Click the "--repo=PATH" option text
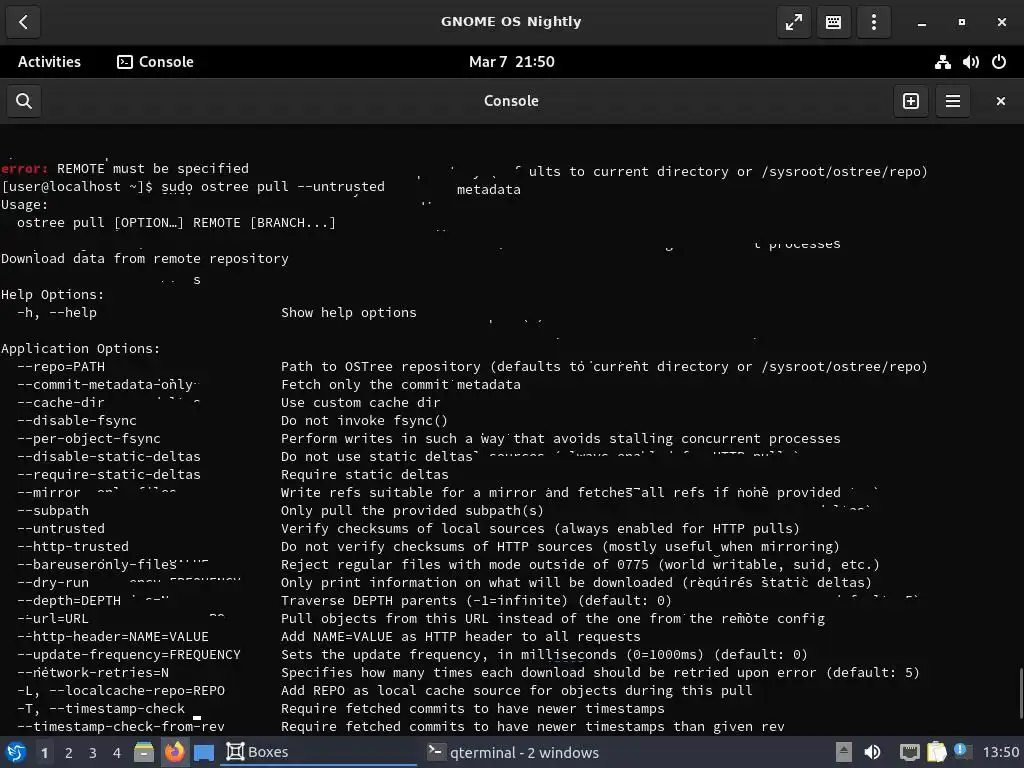 click(x=61, y=367)
